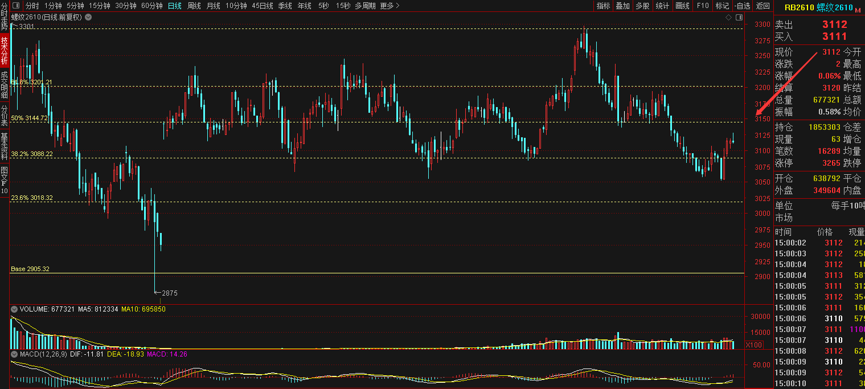This screenshot has height=389, width=865.
Task: Select the 5秒 period
Action: tap(324, 6)
